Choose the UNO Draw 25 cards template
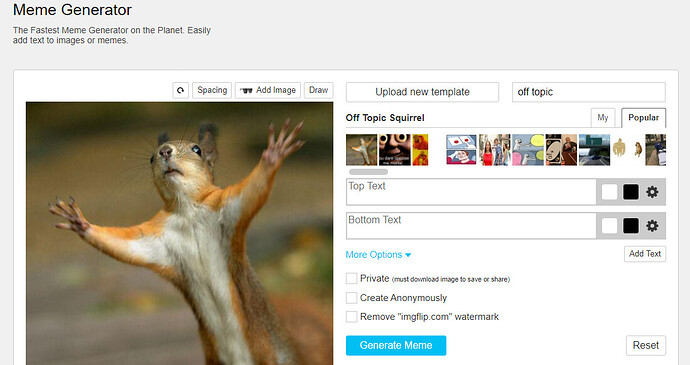 pos(561,150)
